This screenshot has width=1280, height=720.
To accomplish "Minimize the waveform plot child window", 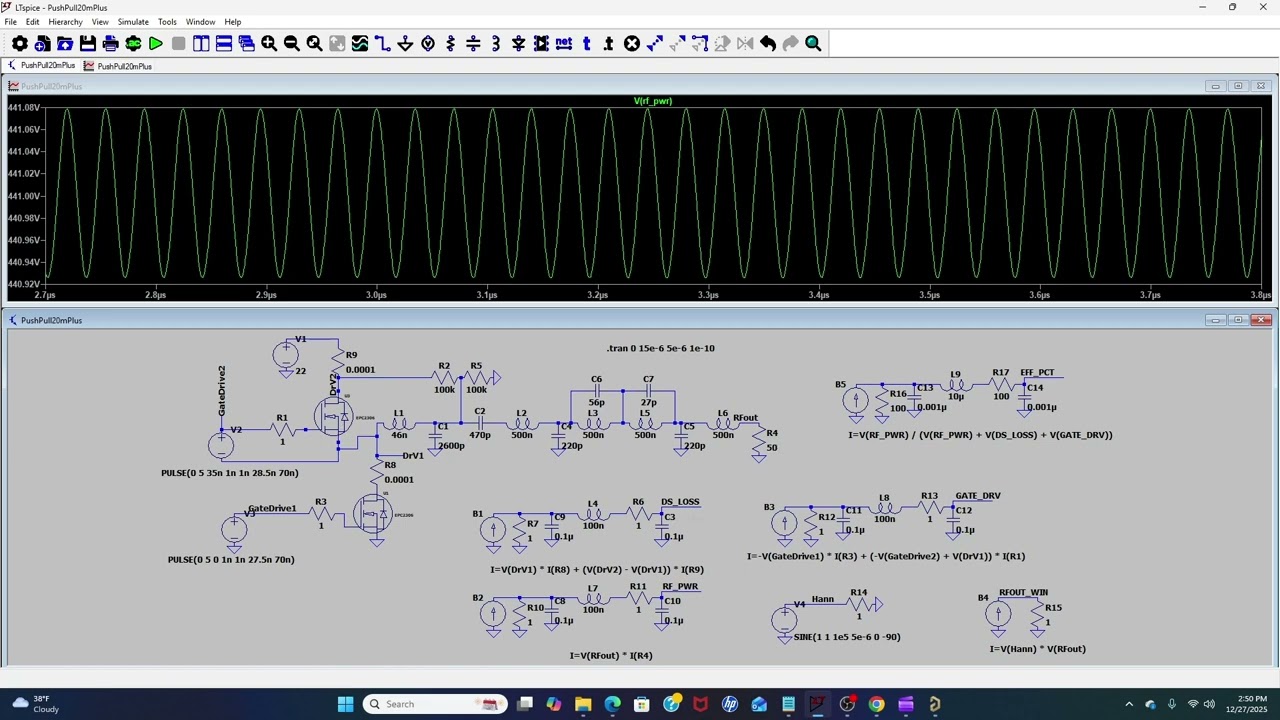I will (1215, 86).
